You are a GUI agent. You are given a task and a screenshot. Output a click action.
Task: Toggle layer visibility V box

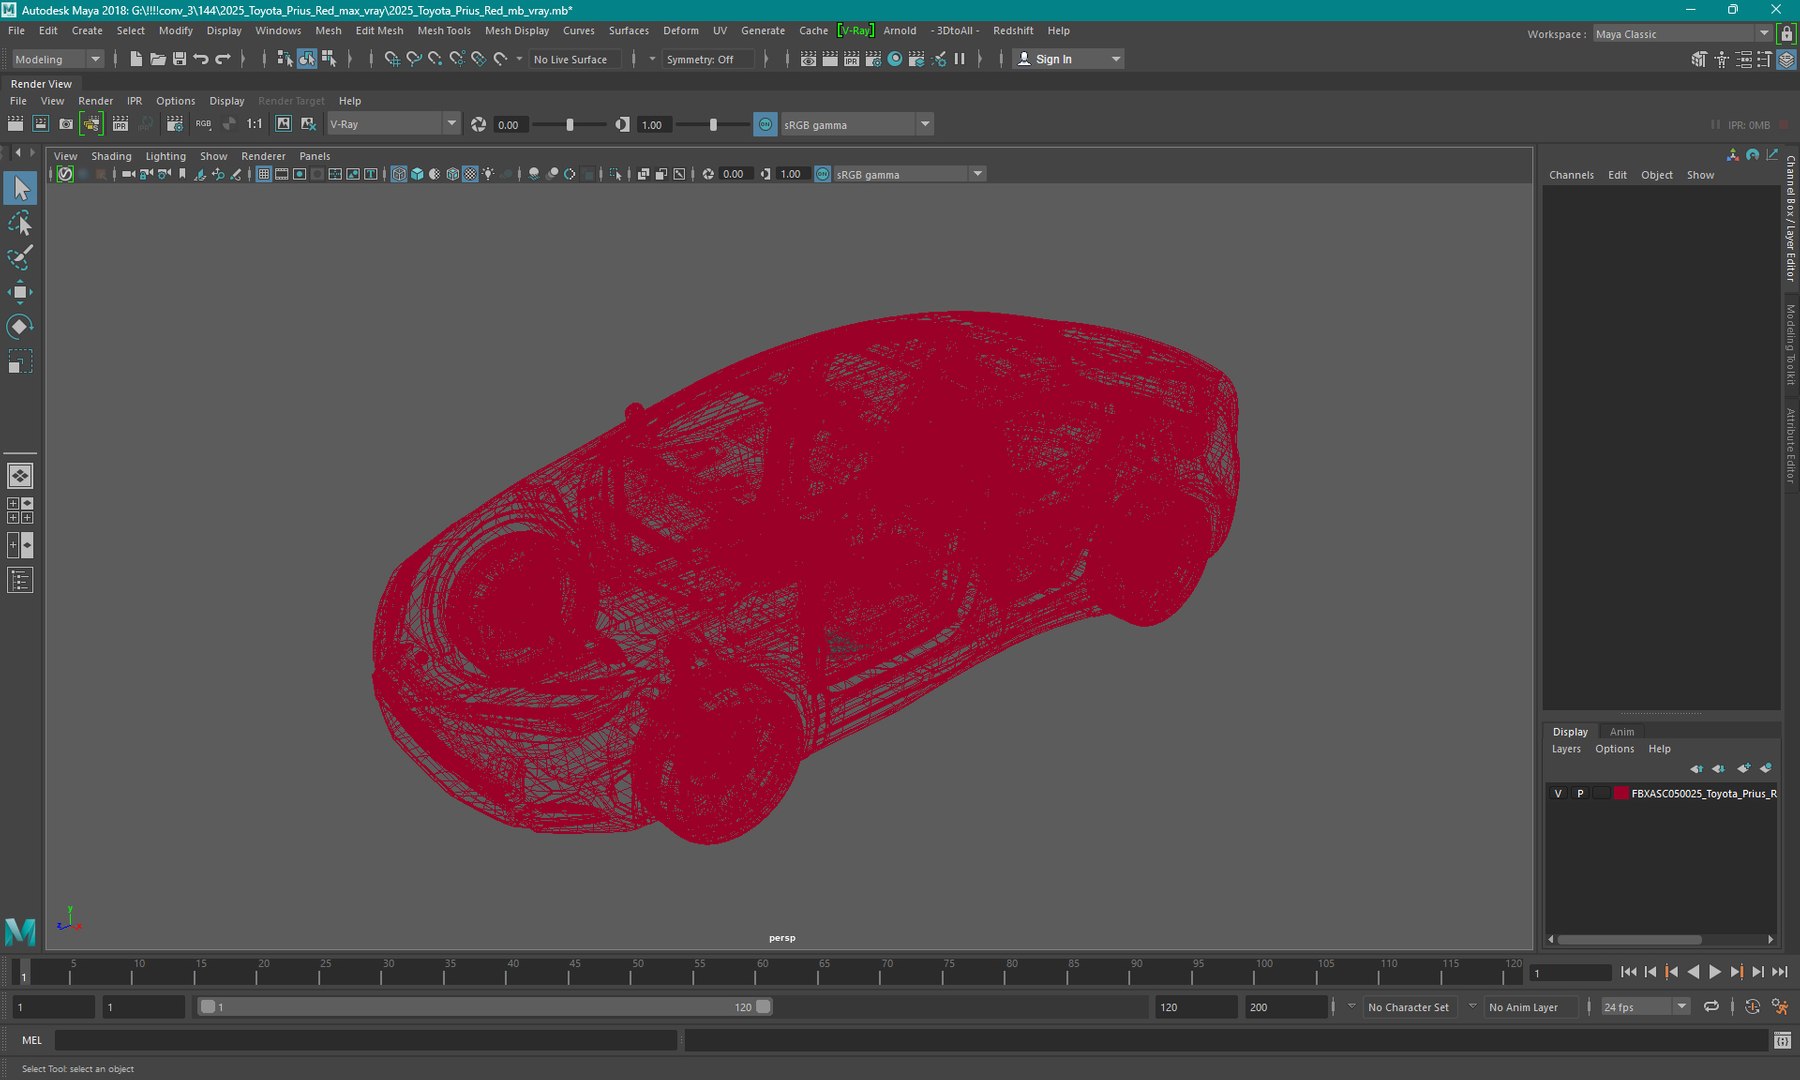pyautogui.click(x=1558, y=793)
